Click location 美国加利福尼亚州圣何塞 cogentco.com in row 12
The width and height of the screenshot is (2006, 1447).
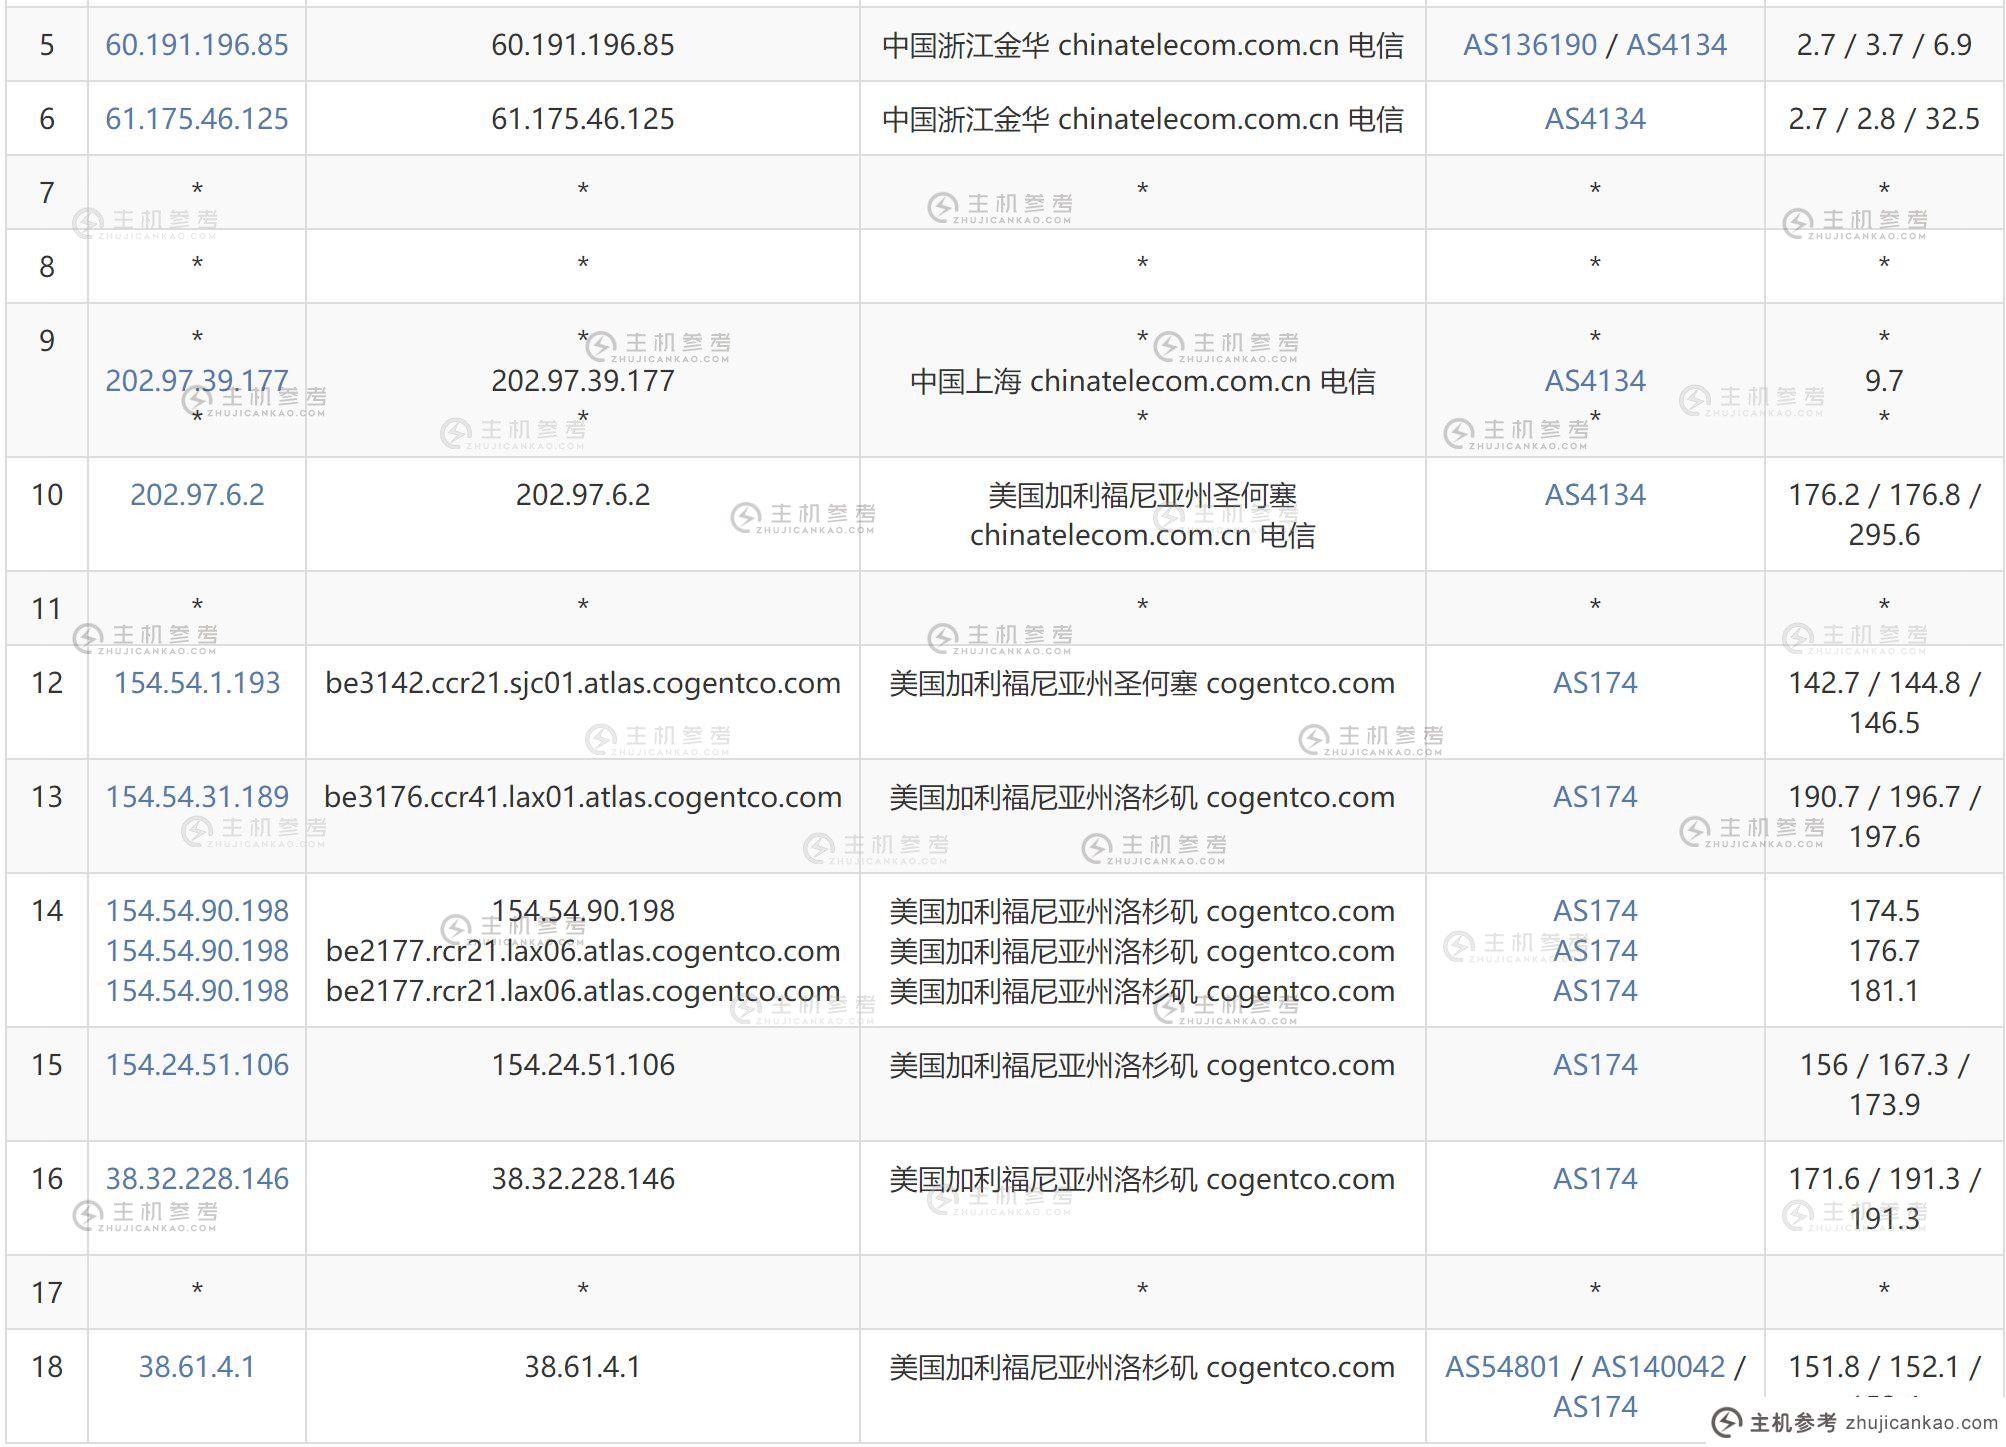(1142, 683)
